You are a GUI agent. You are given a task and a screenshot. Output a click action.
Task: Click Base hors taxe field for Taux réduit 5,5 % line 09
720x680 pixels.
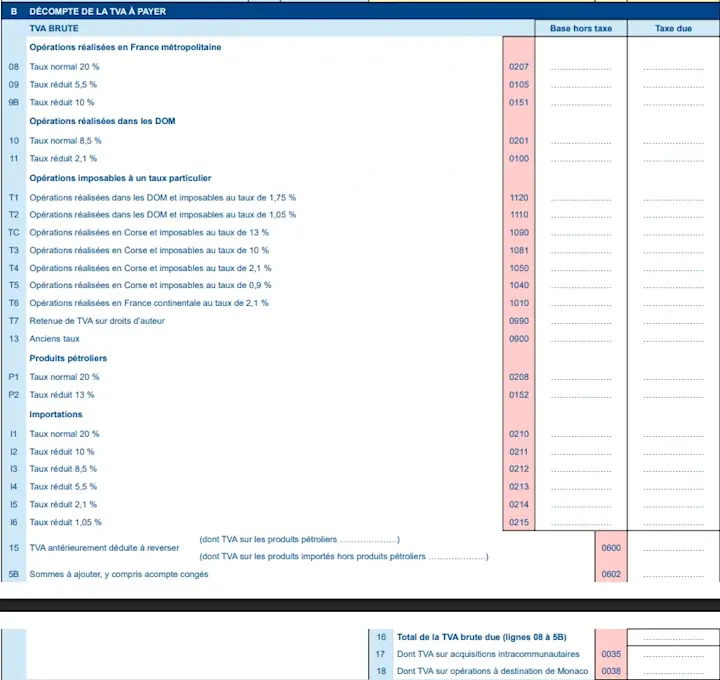coord(581,85)
